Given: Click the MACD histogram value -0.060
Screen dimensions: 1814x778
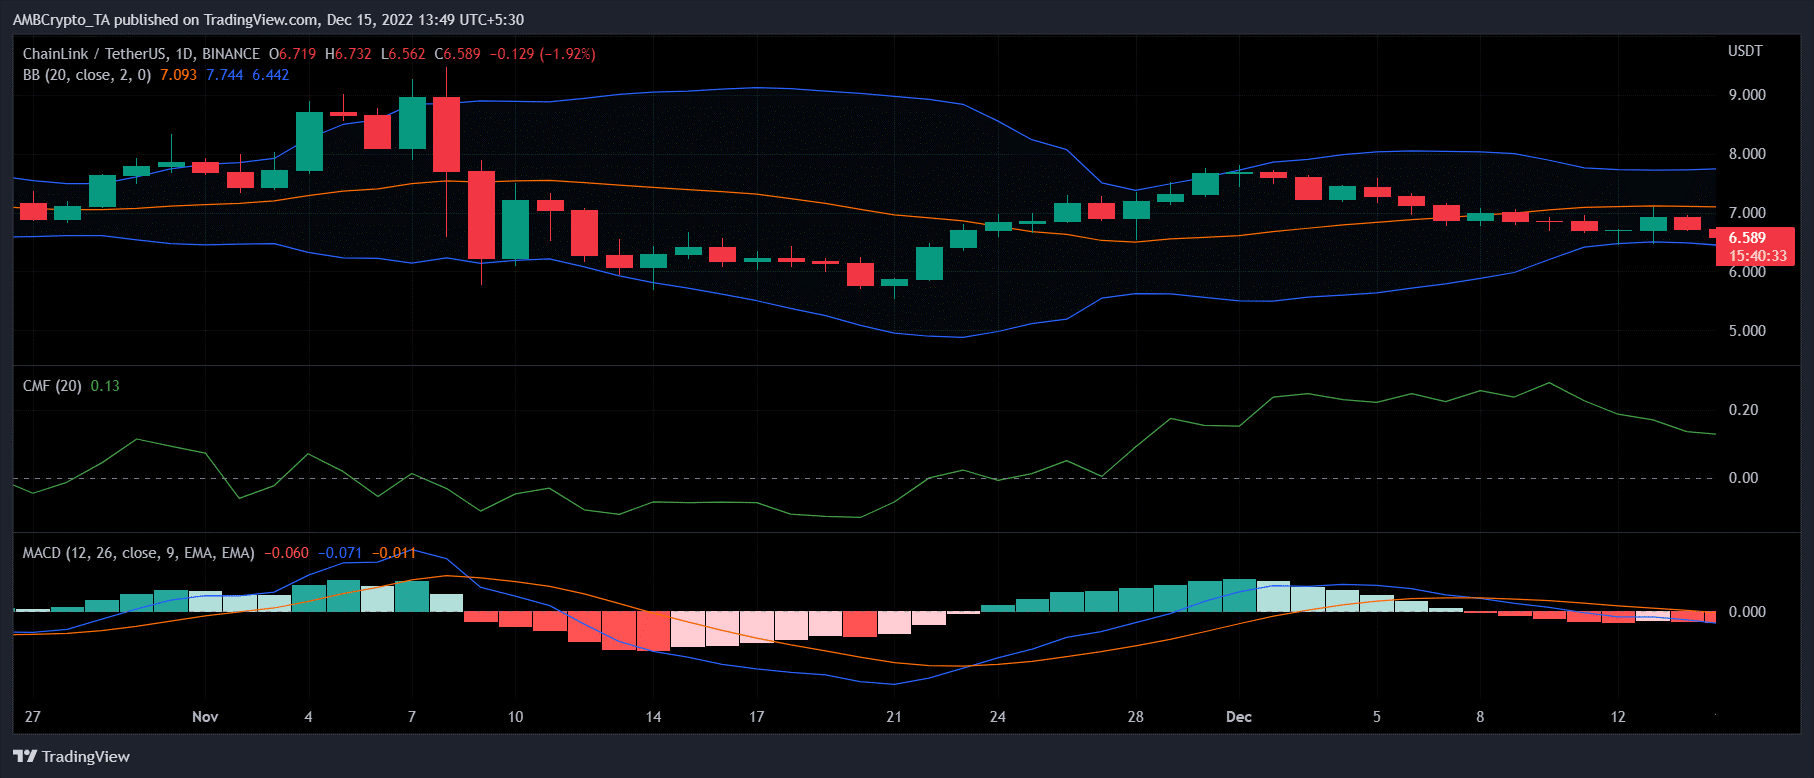Looking at the screenshot, I should (x=286, y=553).
